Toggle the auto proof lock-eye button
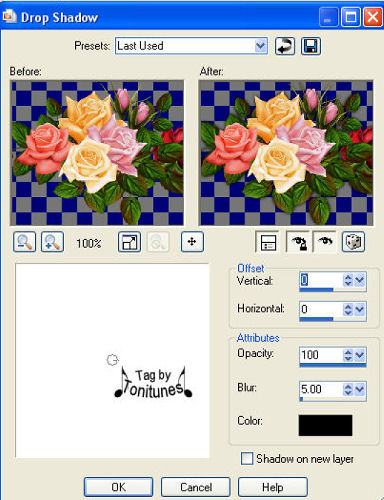 pos(299,242)
